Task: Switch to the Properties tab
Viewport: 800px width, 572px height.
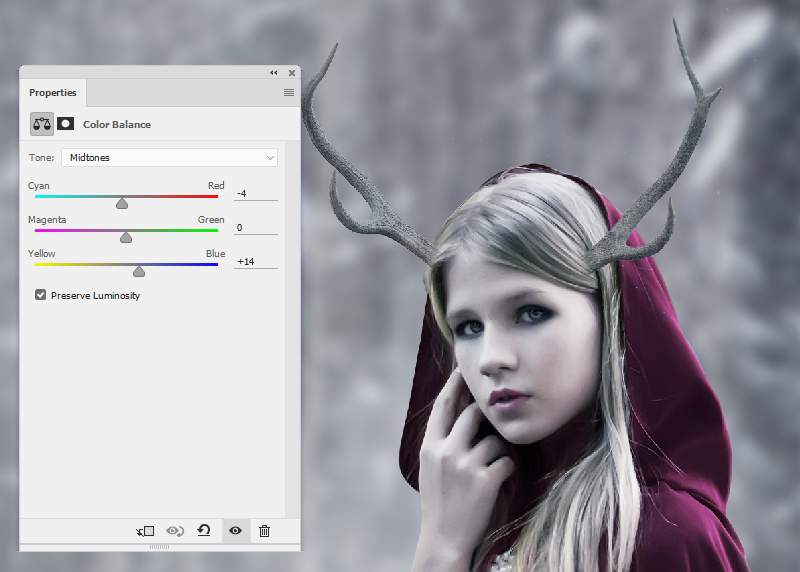Action: coord(53,93)
